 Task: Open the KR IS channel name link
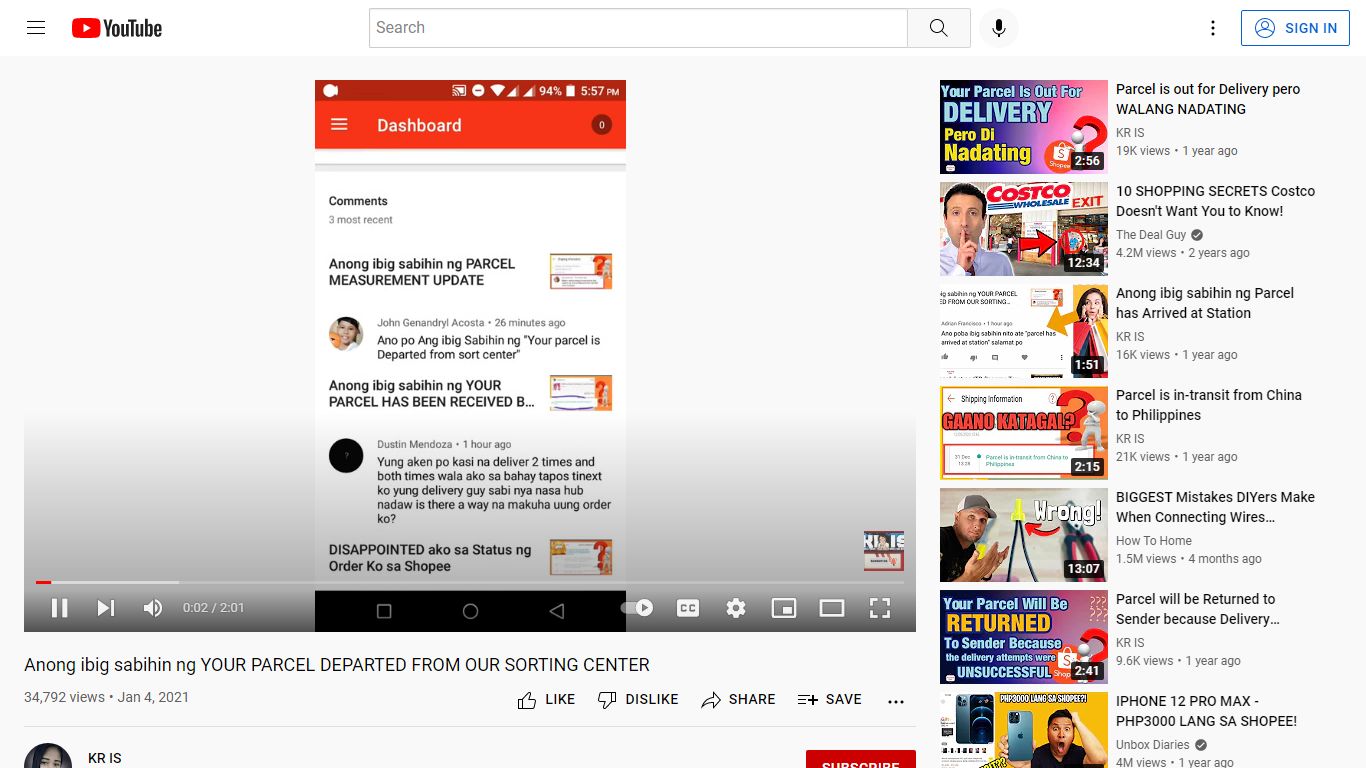click(x=105, y=758)
